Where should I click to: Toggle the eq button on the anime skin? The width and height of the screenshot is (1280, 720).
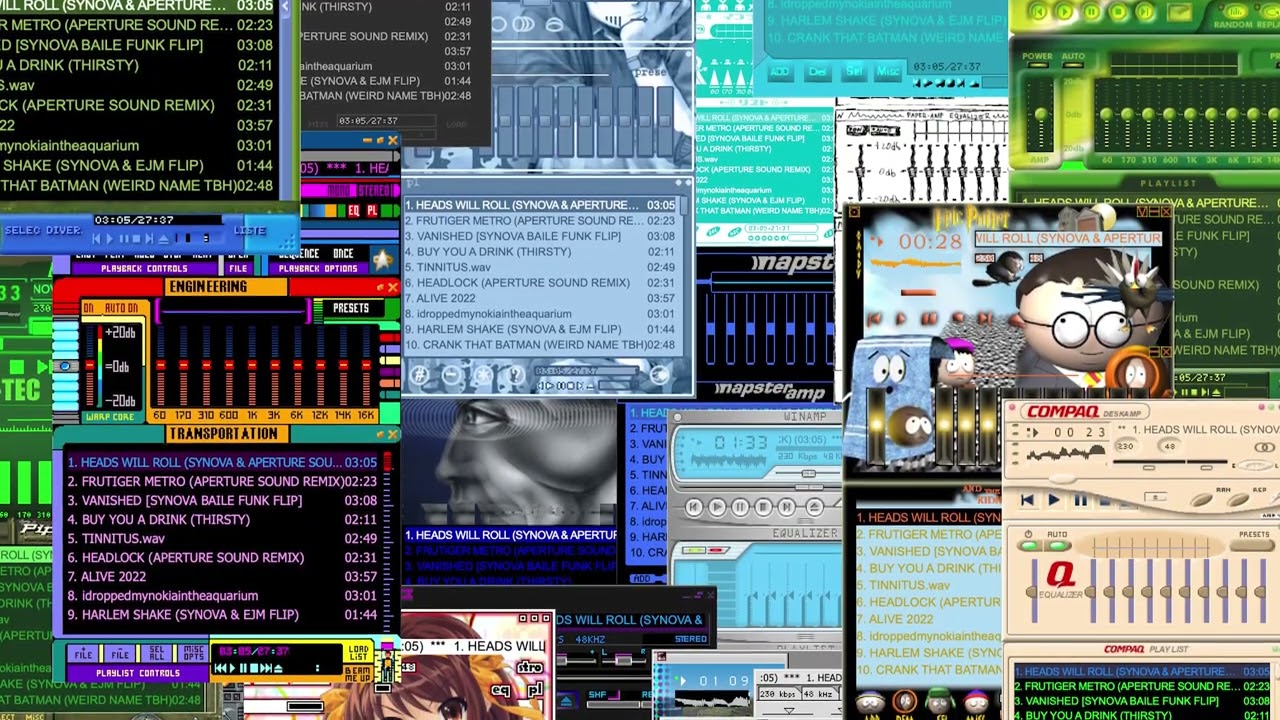[501, 690]
